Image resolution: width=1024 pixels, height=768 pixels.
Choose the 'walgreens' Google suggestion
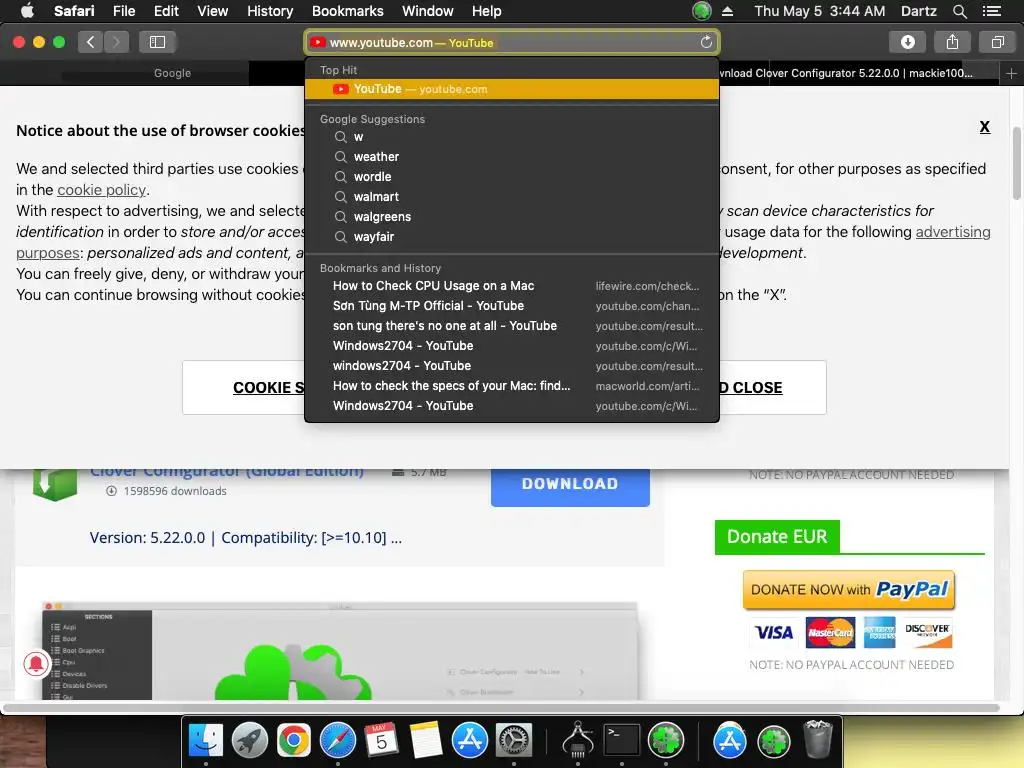click(x=512, y=217)
